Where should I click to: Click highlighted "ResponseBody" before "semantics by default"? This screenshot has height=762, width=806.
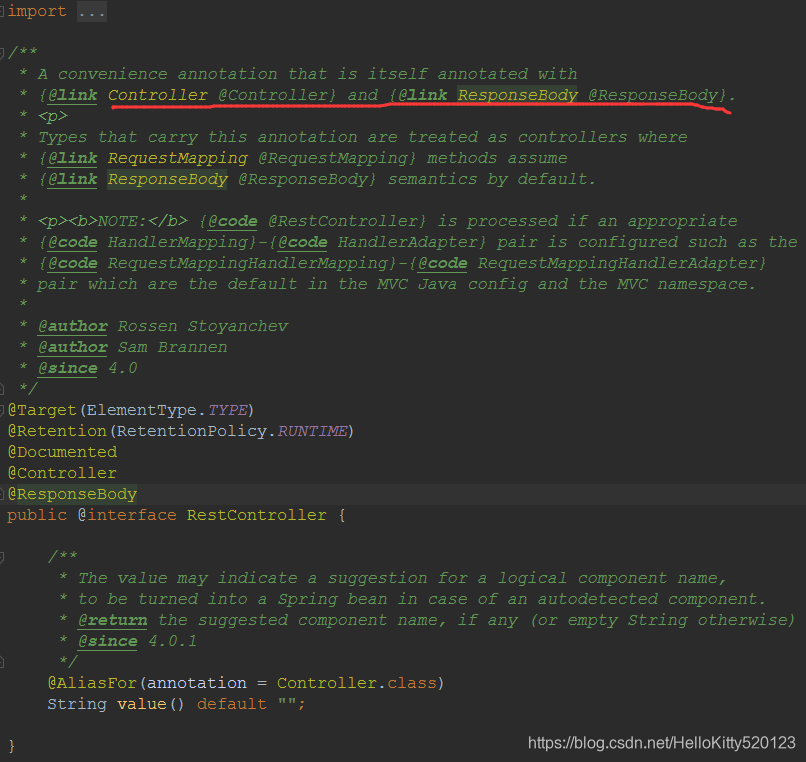pyautogui.click(x=168, y=179)
